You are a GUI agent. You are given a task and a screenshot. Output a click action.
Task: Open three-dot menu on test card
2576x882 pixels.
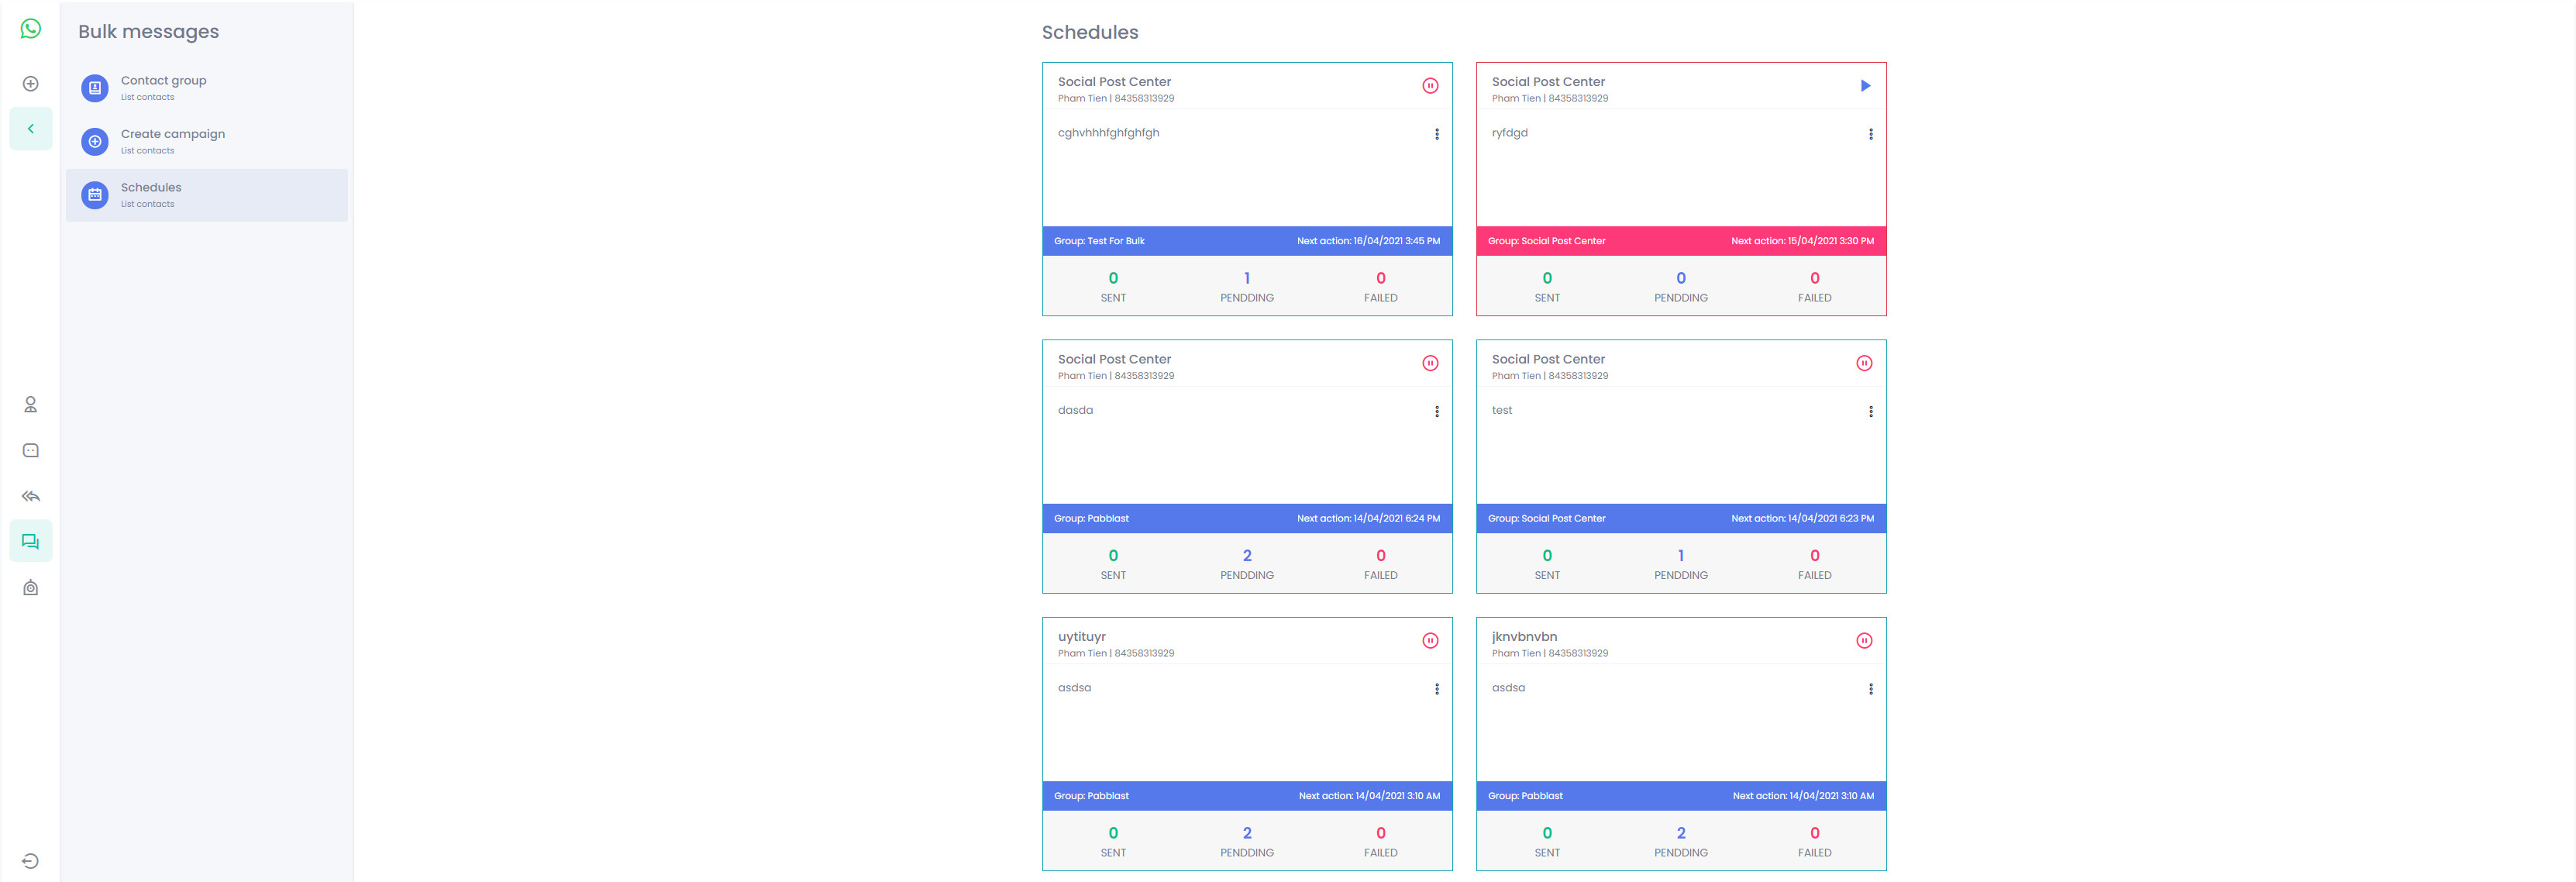[x=1870, y=412]
